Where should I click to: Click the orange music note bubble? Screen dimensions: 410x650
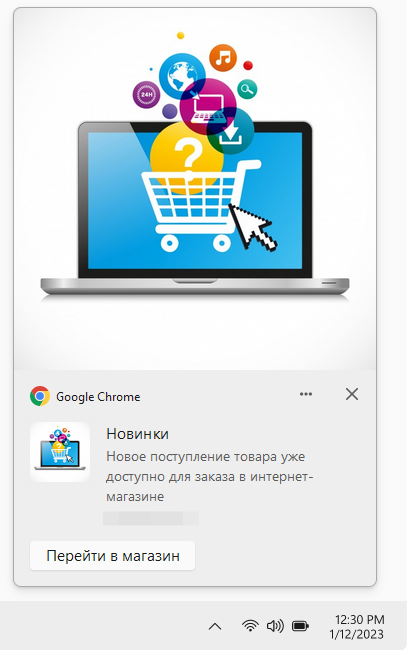point(223,57)
